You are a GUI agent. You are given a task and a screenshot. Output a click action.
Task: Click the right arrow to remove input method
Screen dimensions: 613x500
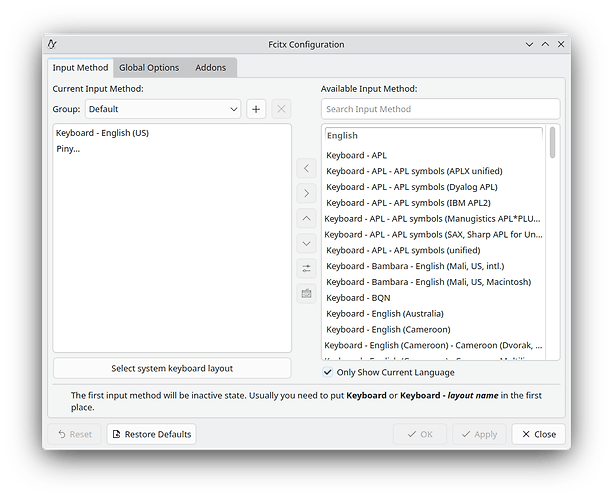306,194
